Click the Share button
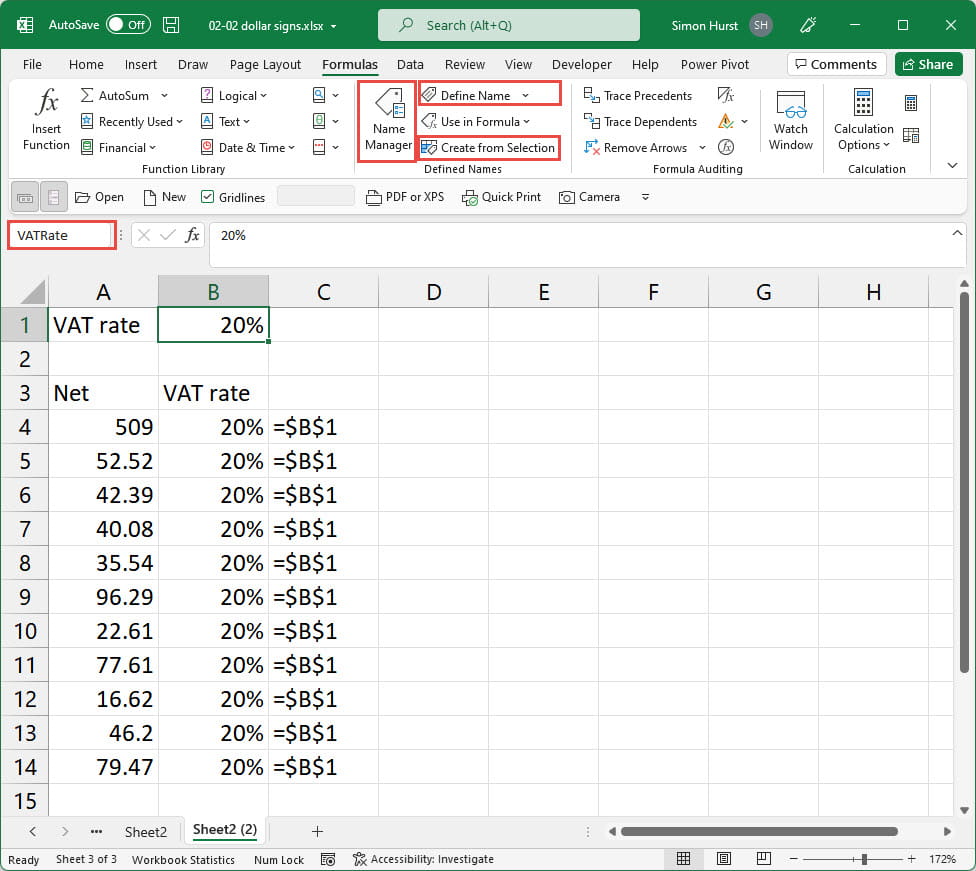This screenshot has height=871, width=976. [x=926, y=65]
